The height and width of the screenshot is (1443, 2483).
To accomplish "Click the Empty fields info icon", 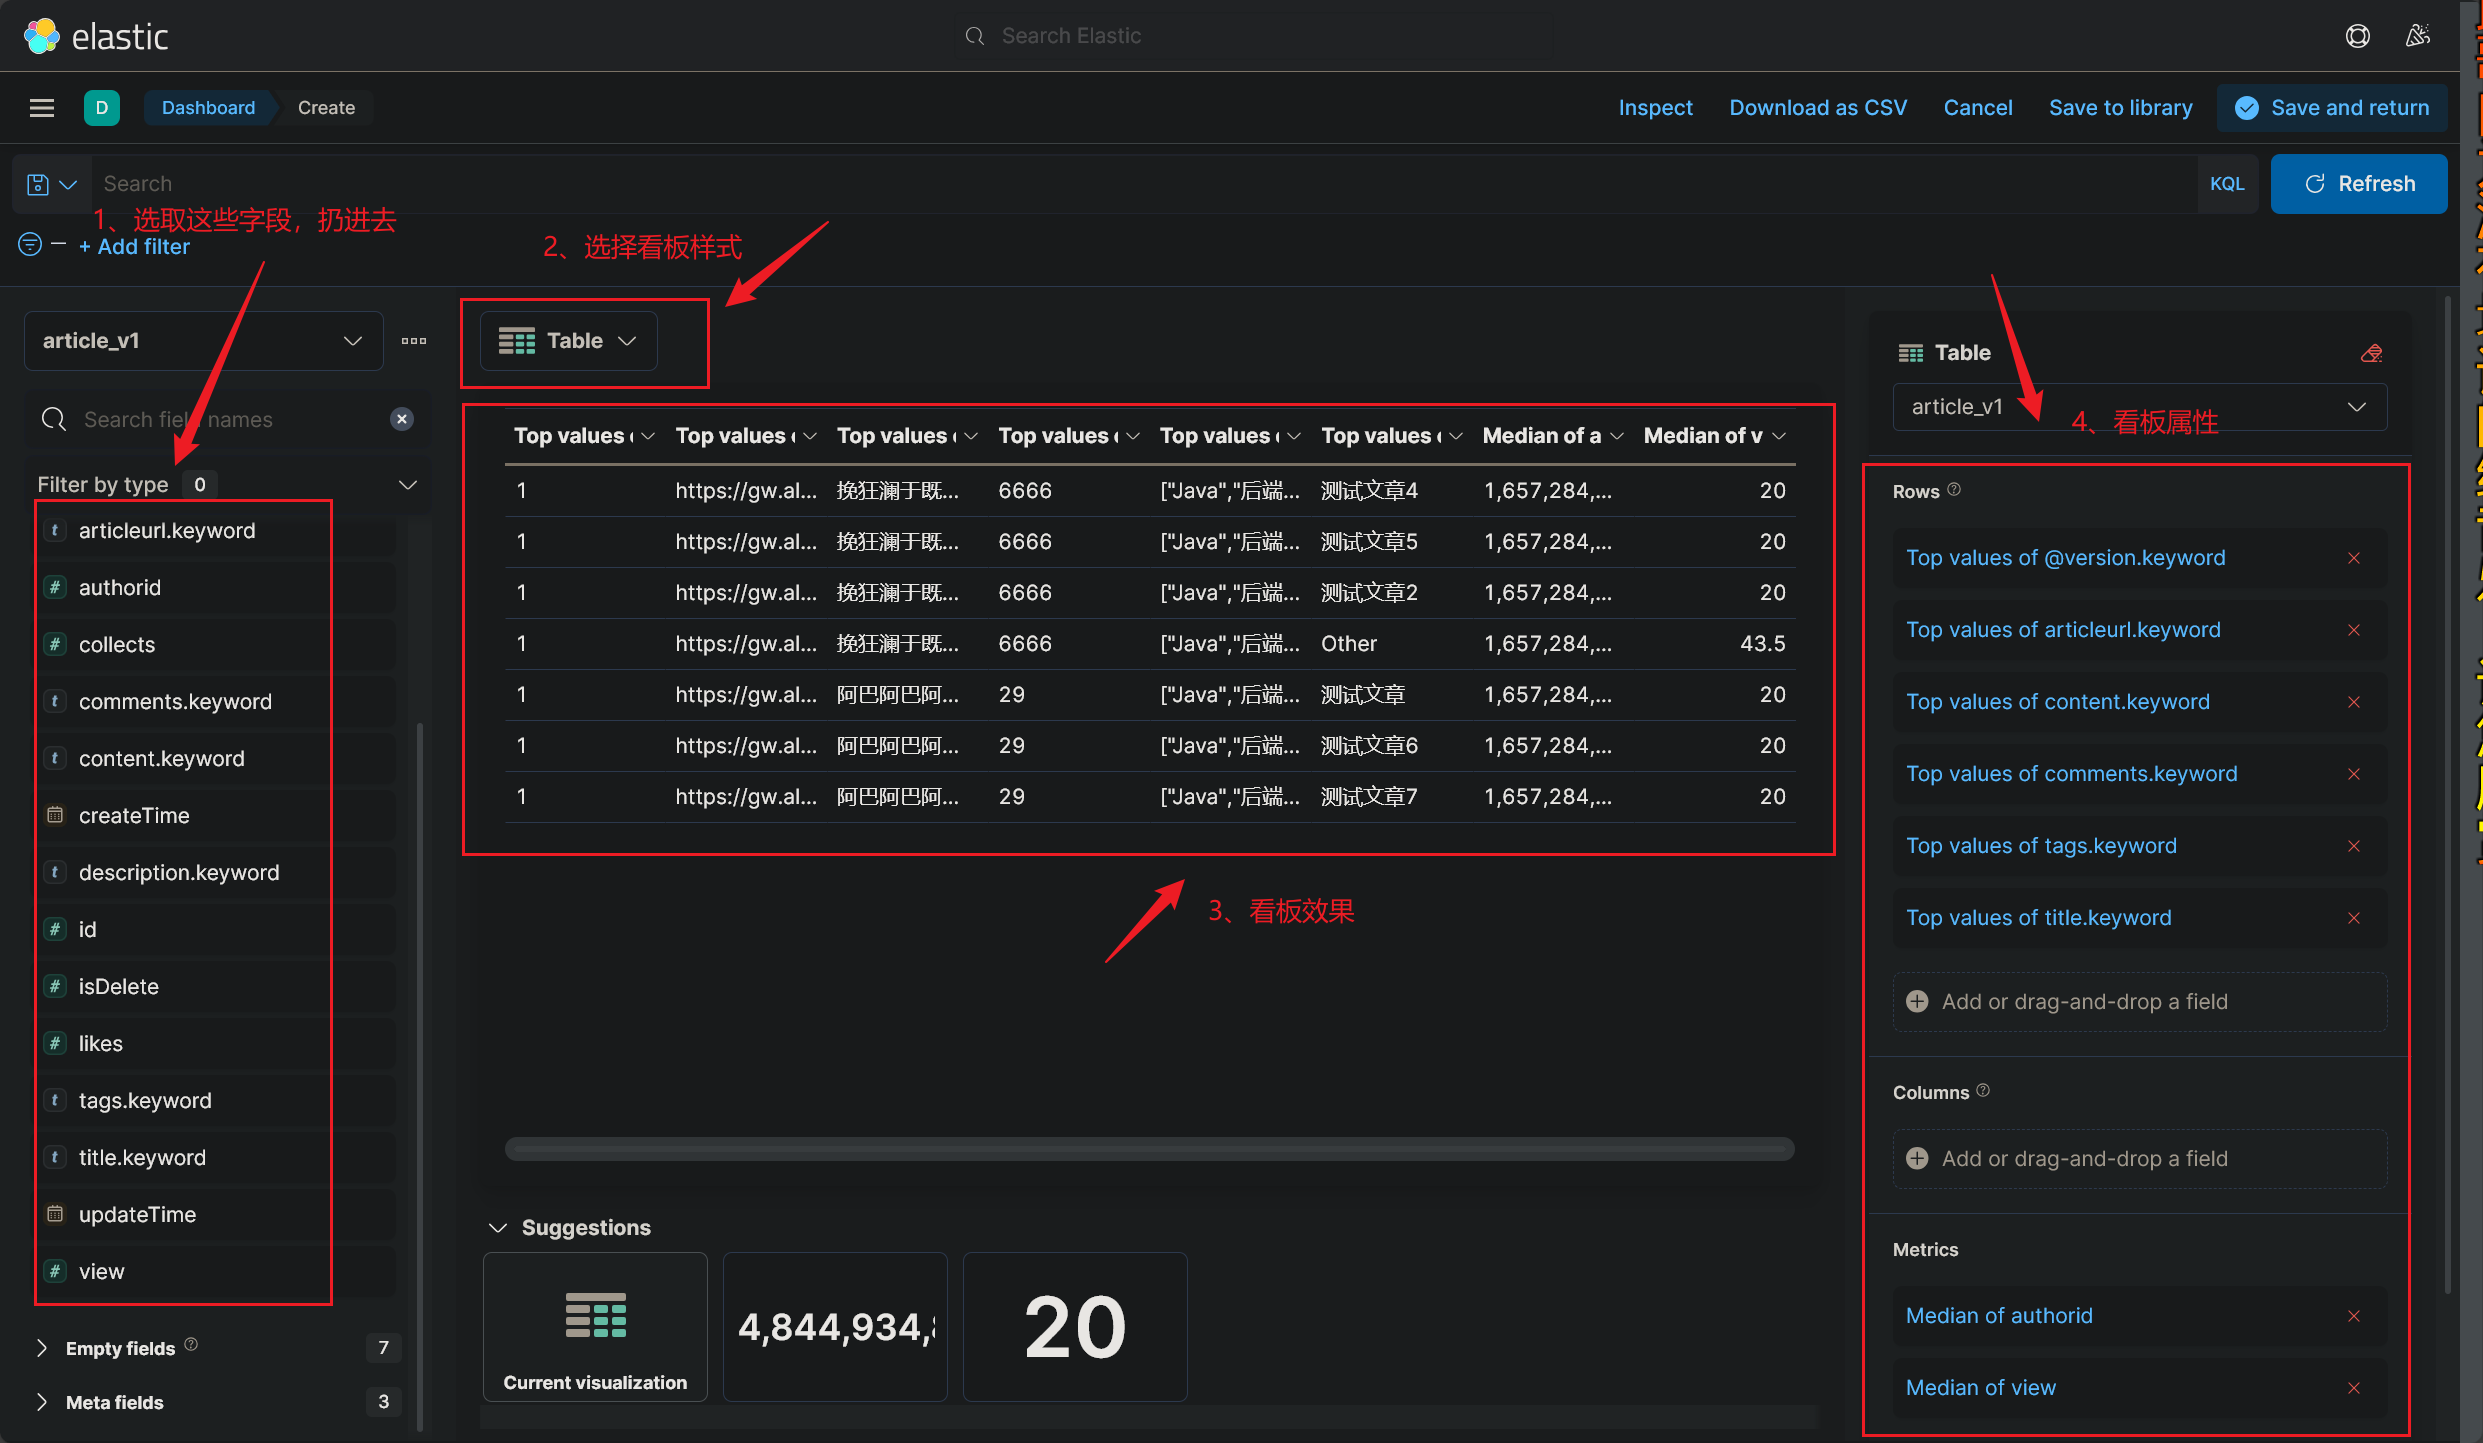I will click(191, 1345).
